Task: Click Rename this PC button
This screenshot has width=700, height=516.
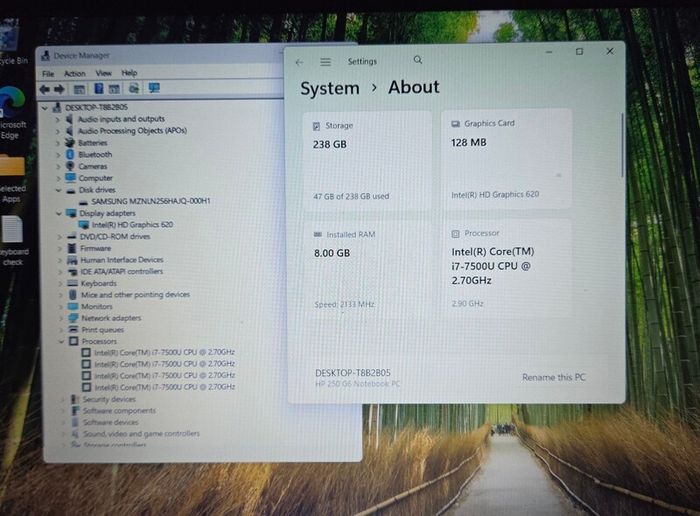Action: [554, 378]
